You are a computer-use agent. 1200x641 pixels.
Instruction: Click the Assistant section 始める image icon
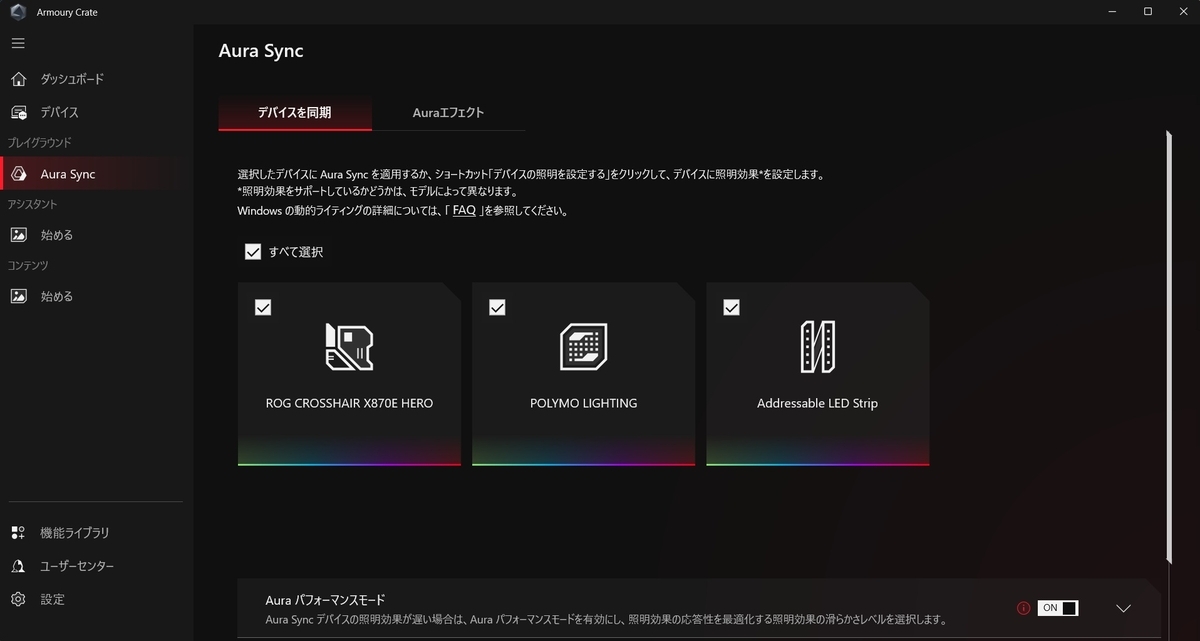(18, 235)
